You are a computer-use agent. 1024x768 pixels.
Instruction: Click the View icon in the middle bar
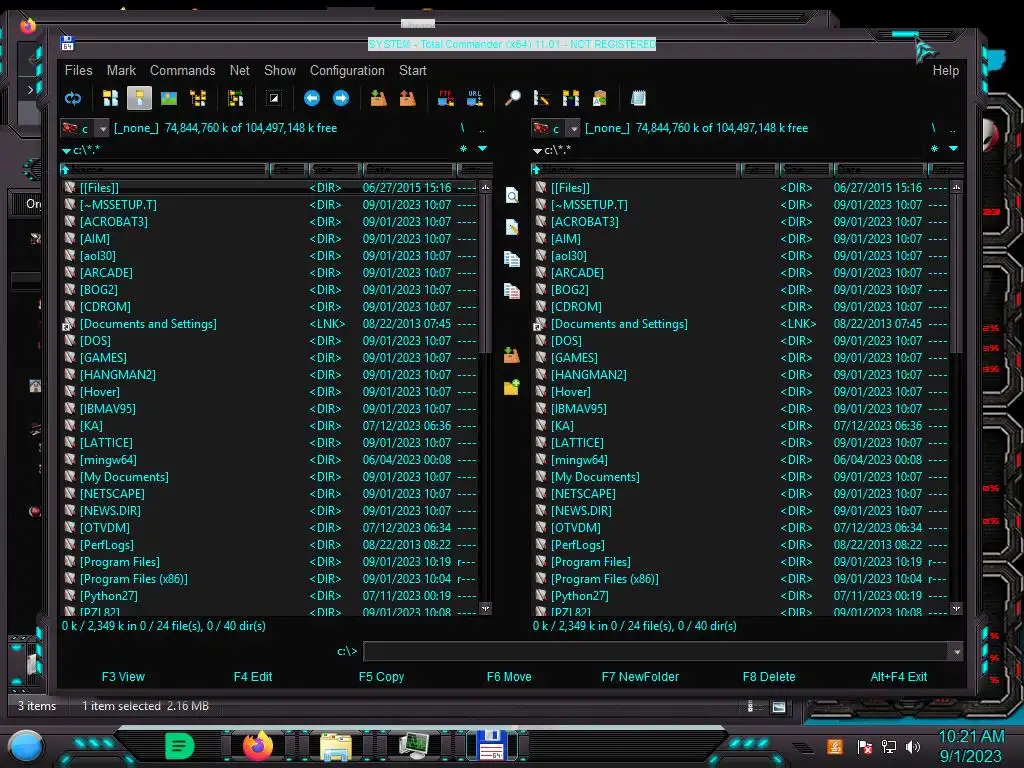(x=512, y=195)
